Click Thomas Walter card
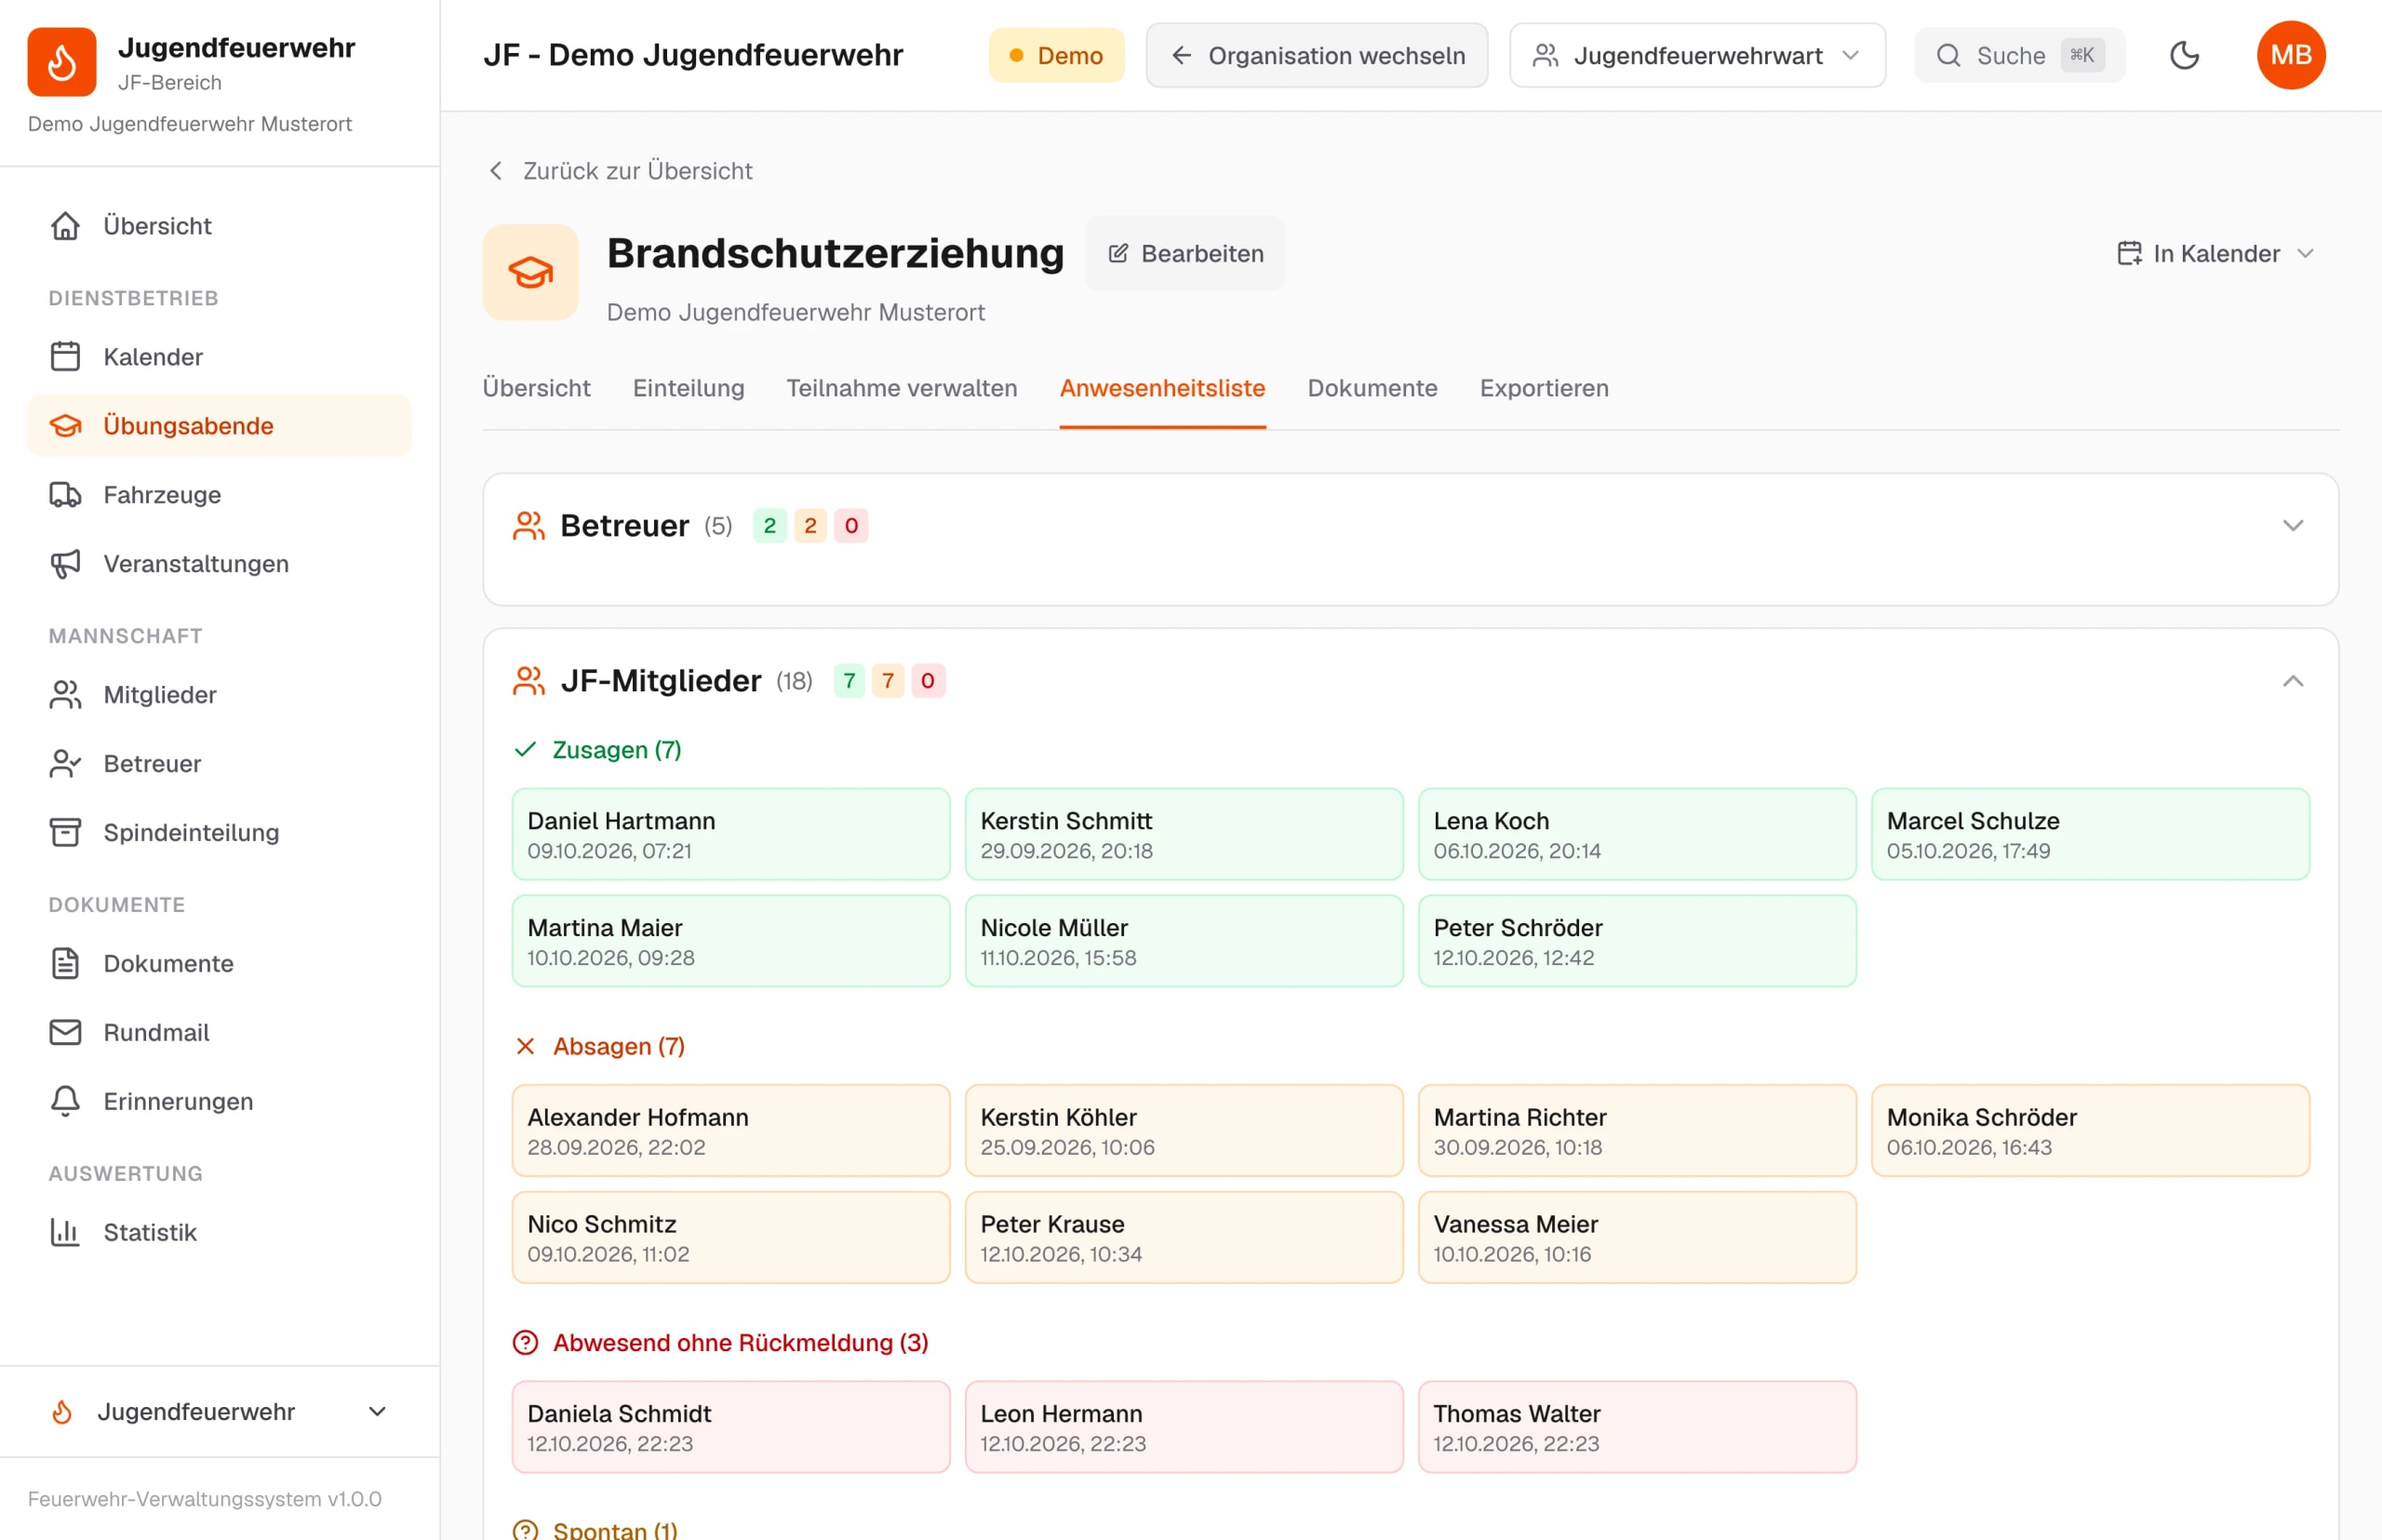This screenshot has width=2382, height=1540. [1636, 1427]
